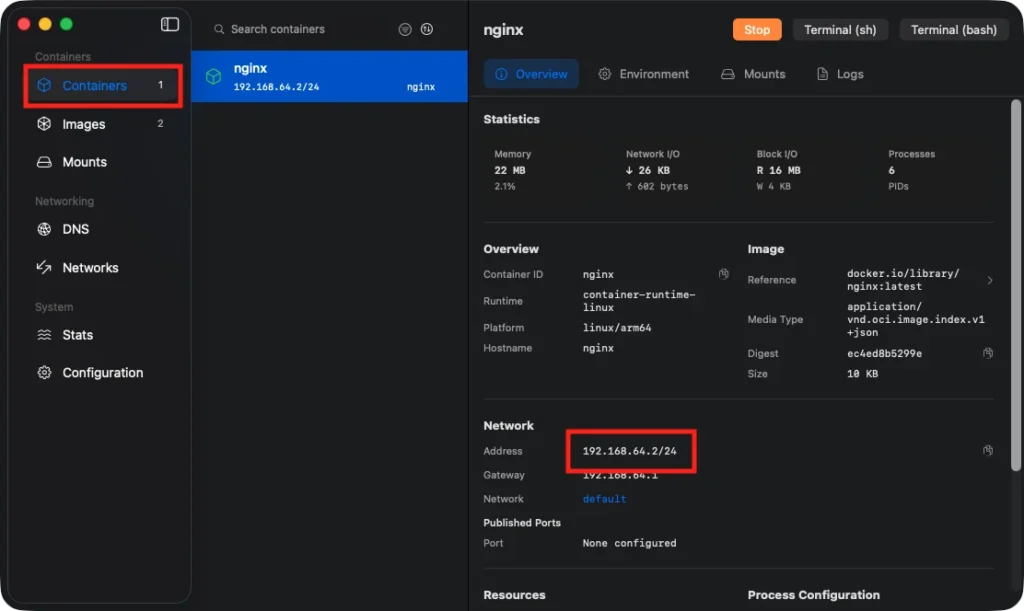Switch to the Mounts tab

pos(753,74)
